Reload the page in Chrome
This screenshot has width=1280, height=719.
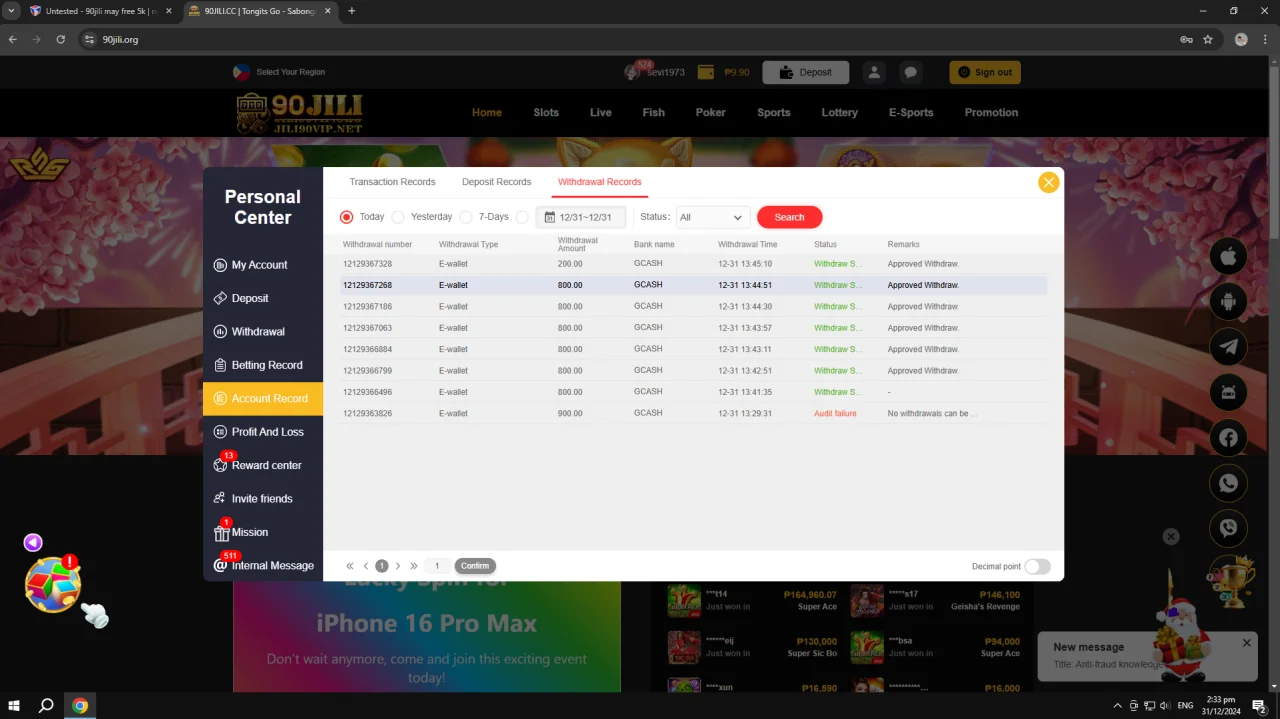(60, 40)
